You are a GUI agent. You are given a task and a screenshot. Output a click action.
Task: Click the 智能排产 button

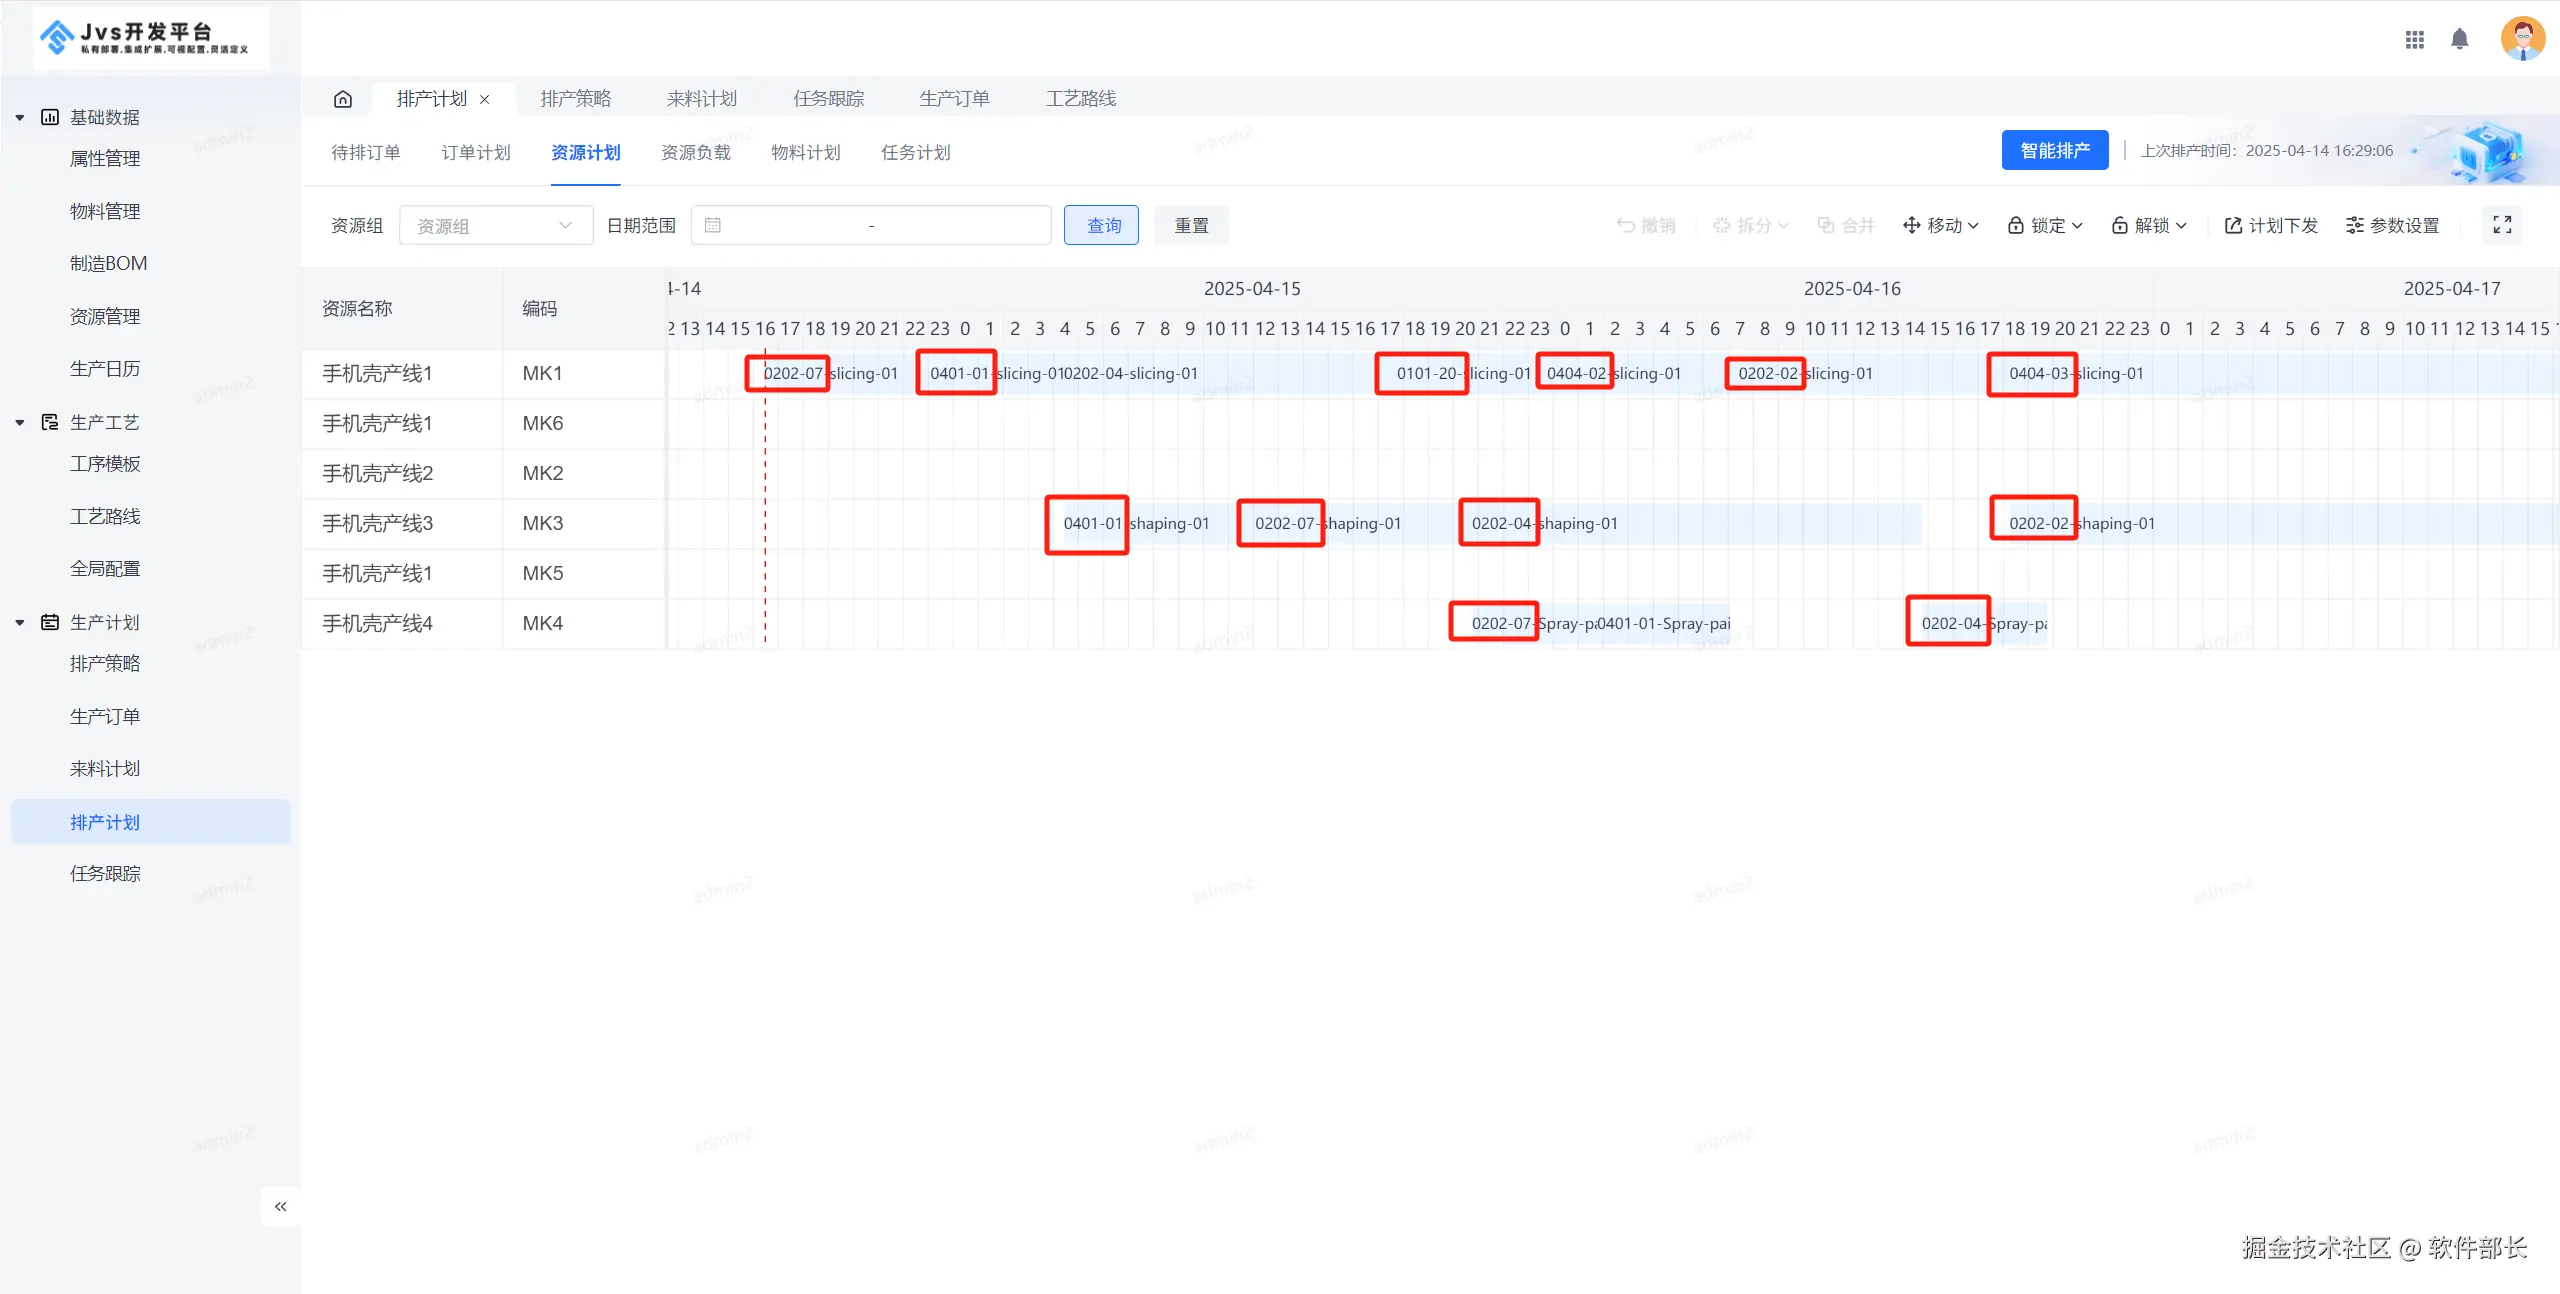(2054, 150)
